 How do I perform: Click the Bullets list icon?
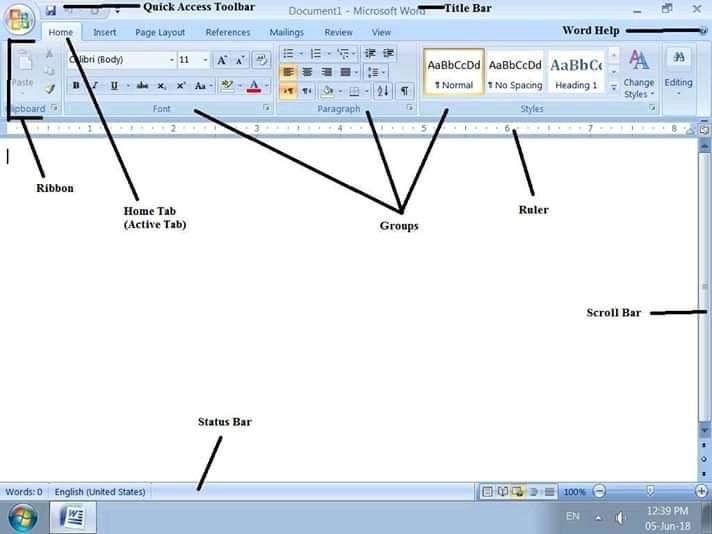point(288,54)
